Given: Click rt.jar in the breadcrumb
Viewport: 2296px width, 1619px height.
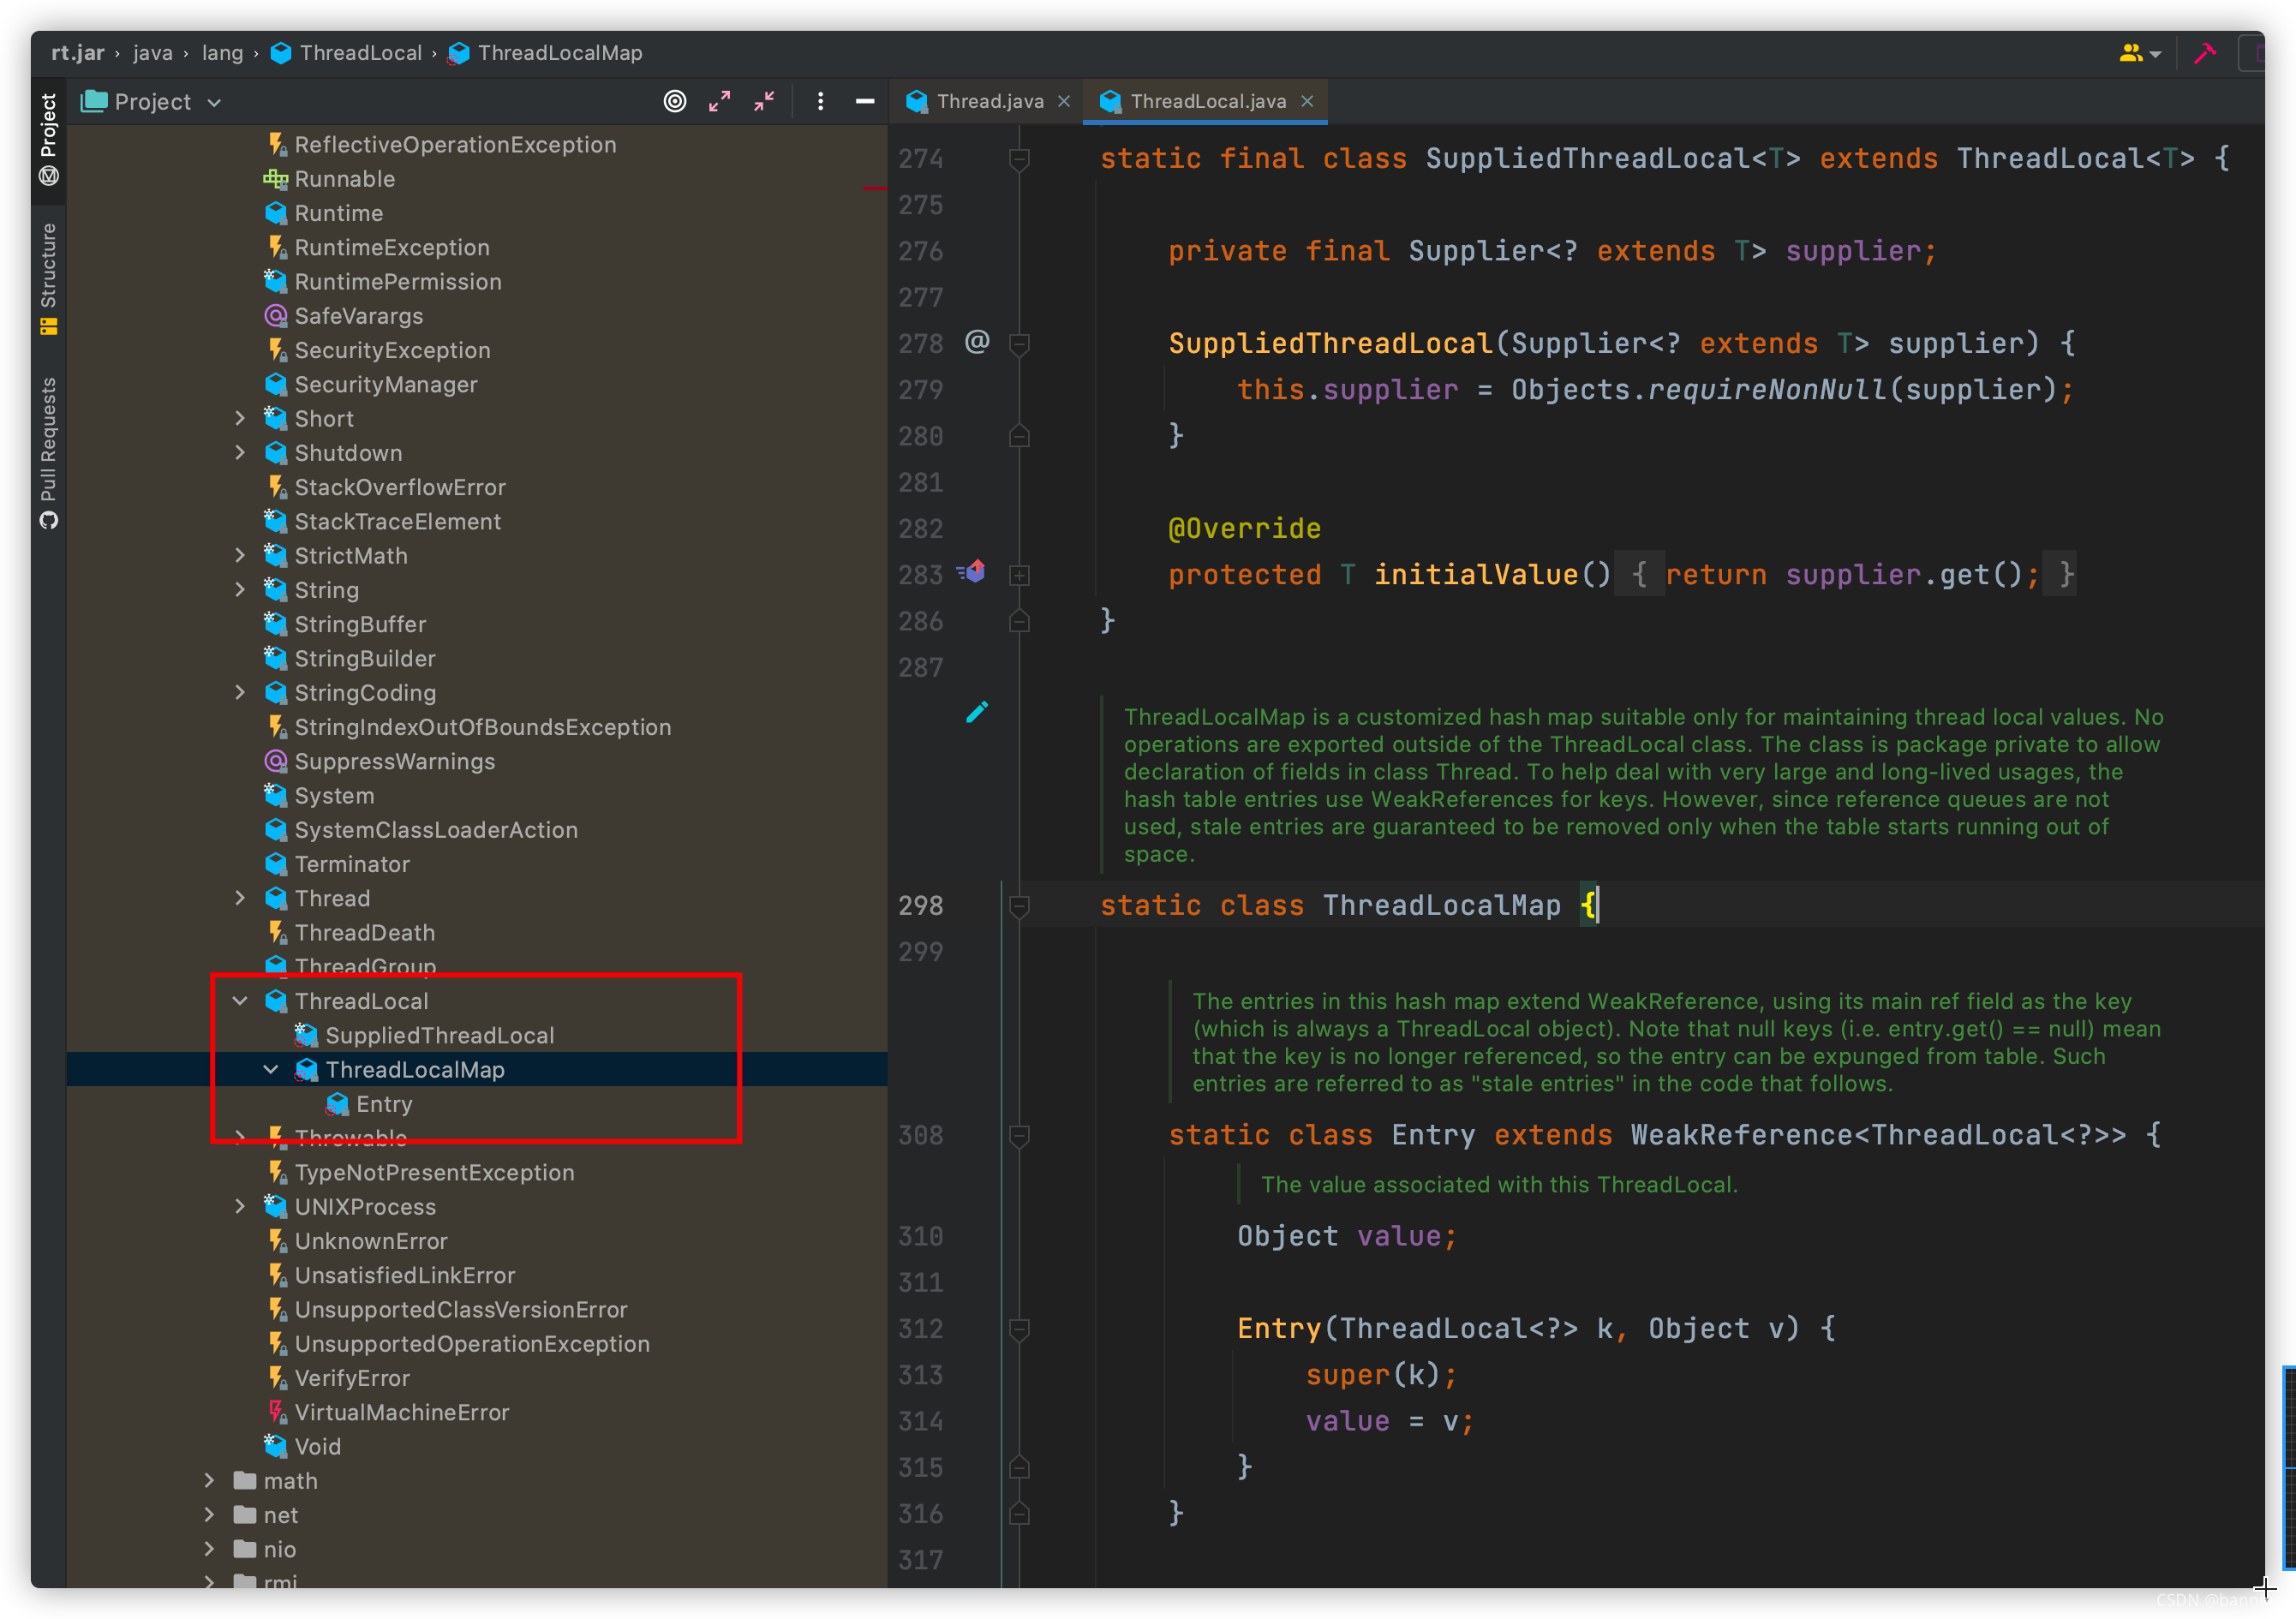Looking at the screenshot, I should pyautogui.click(x=77, y=53).
